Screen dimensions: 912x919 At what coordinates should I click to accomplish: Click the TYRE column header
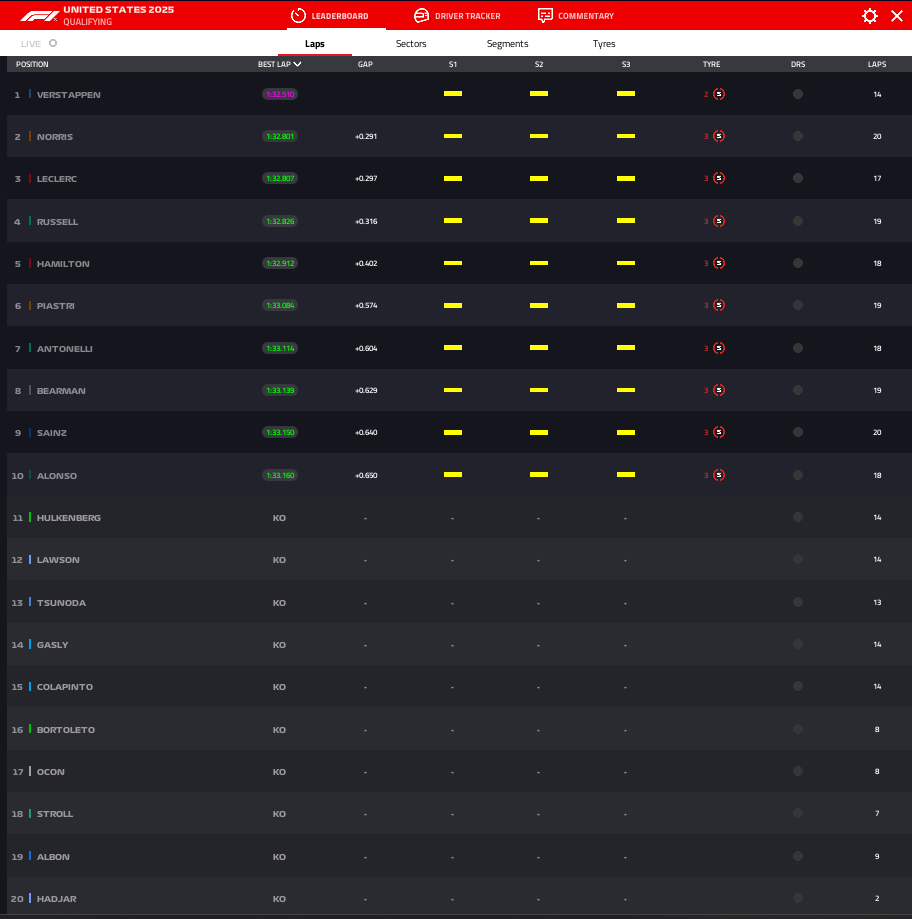[x=712, y=64]
